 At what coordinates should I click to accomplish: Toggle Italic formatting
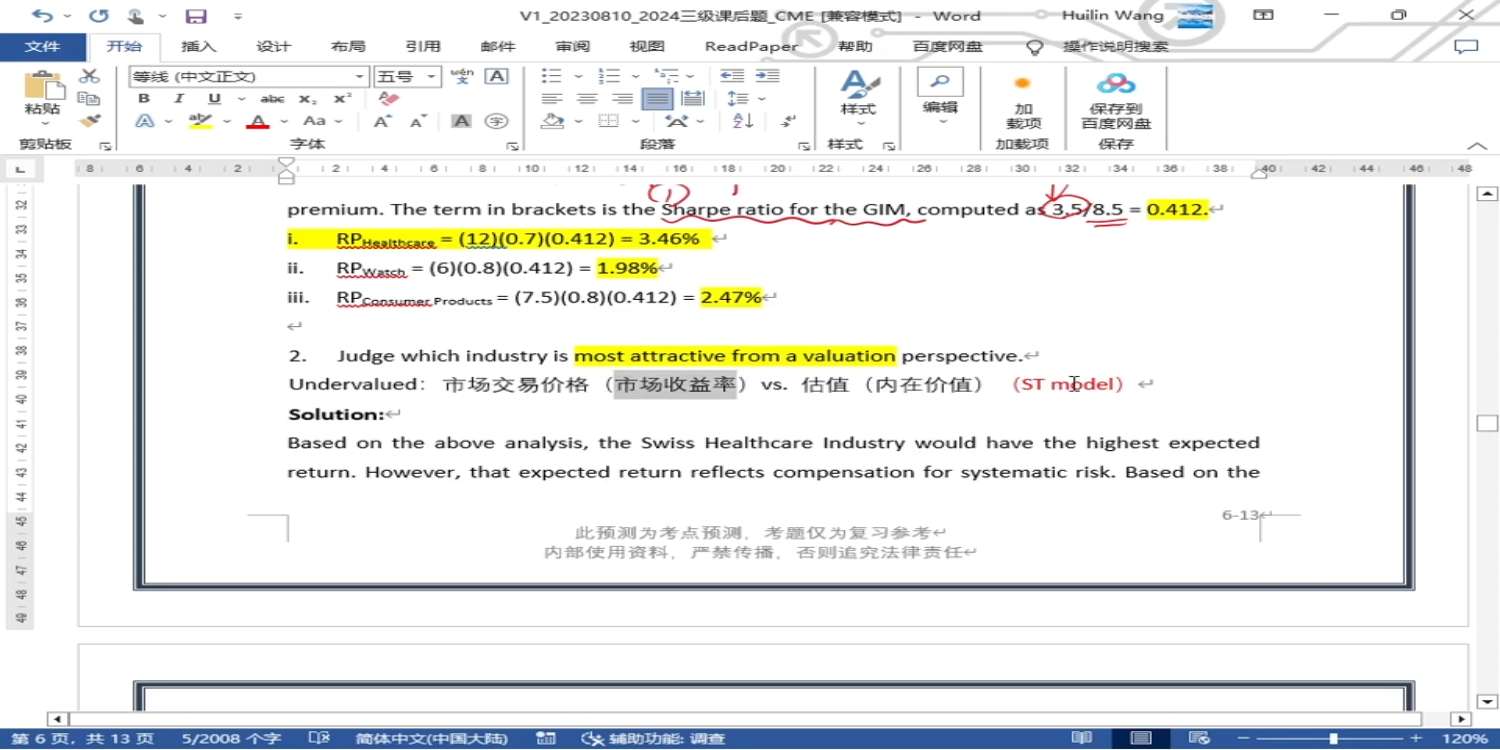179,99
